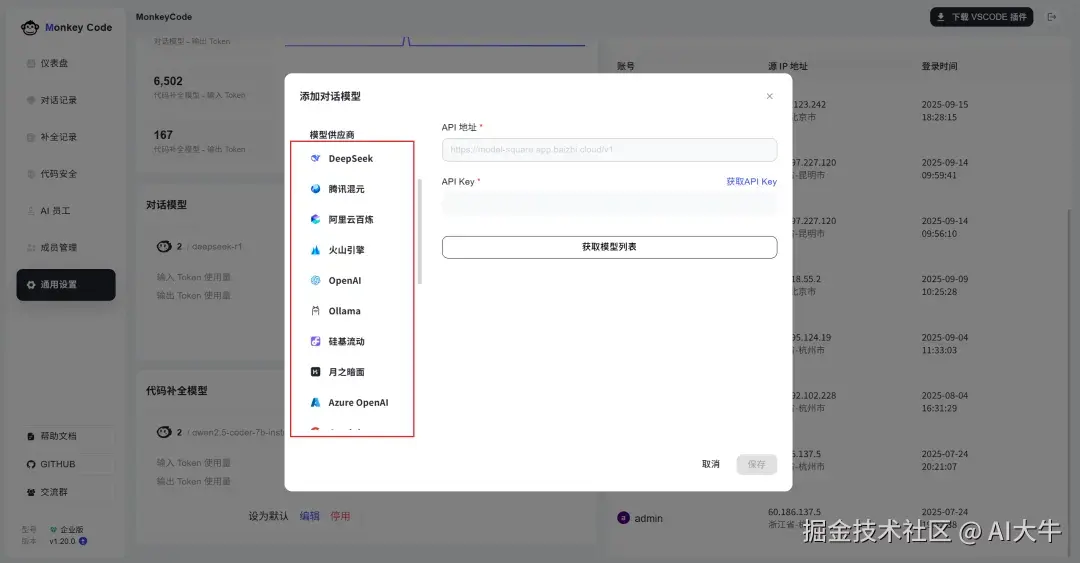Click the 167 token count
1080x563 pixels.
click(x=163, y=134)
